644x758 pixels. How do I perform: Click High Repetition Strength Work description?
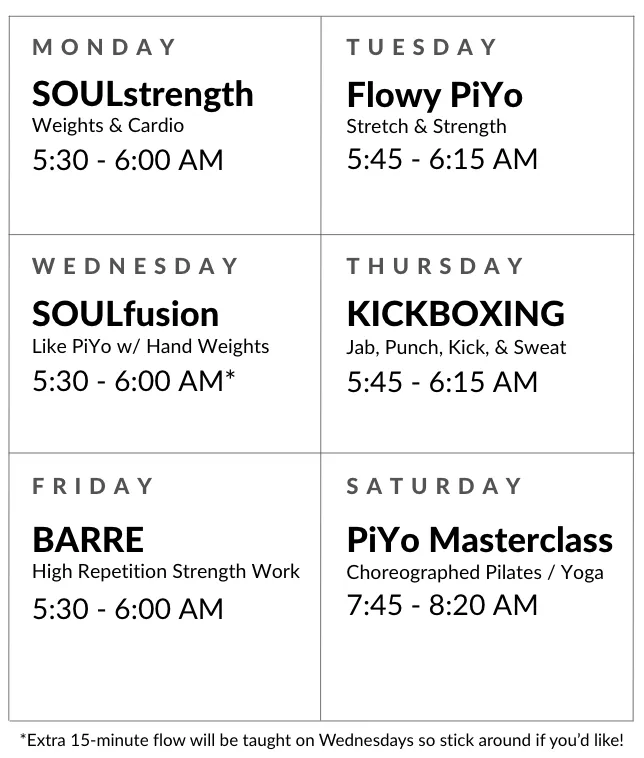coord(166,572)
